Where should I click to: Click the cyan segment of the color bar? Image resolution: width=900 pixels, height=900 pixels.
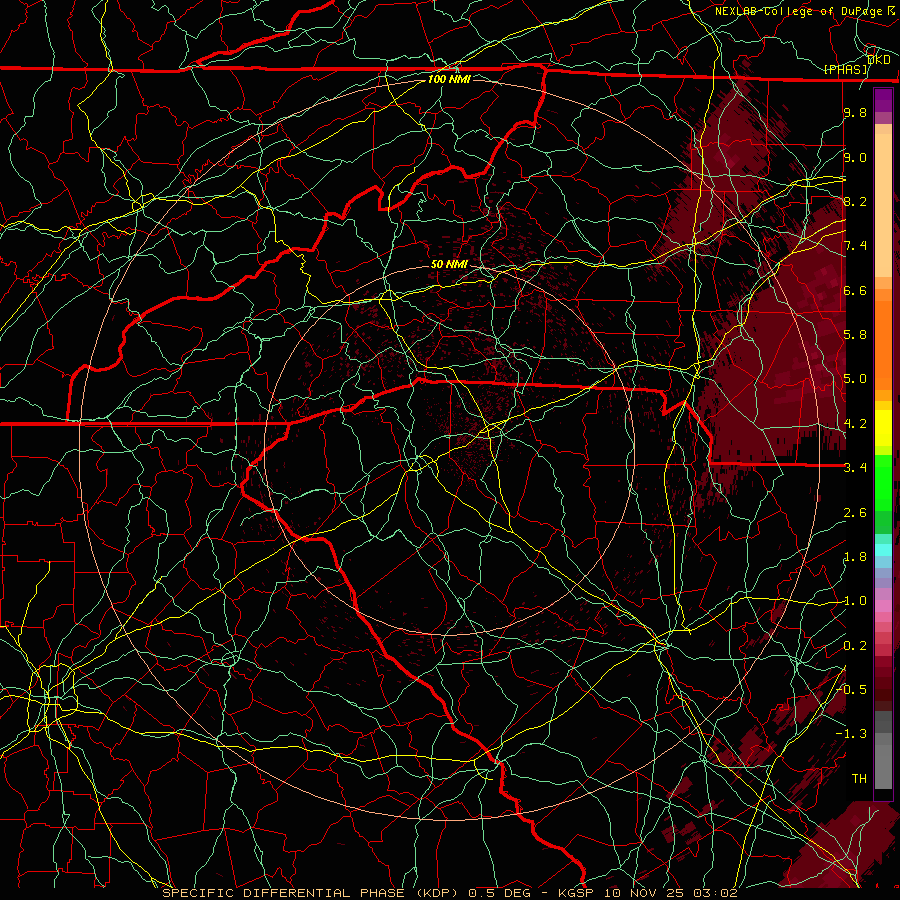883,550
